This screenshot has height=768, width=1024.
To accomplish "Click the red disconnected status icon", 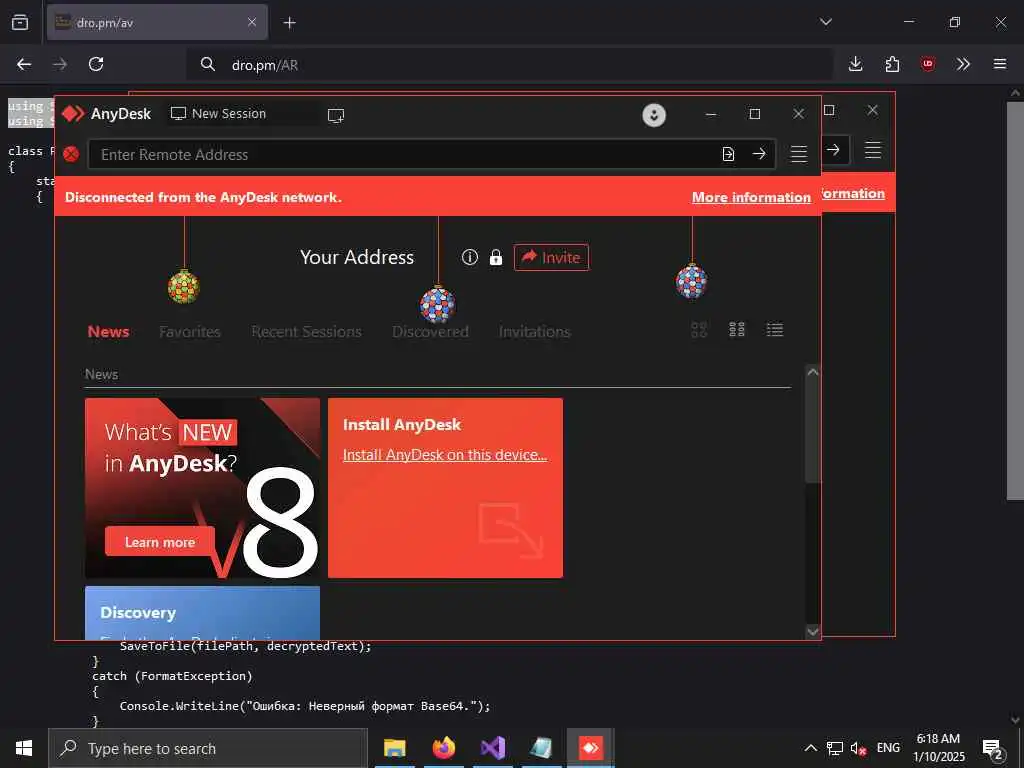I will 71,154.
